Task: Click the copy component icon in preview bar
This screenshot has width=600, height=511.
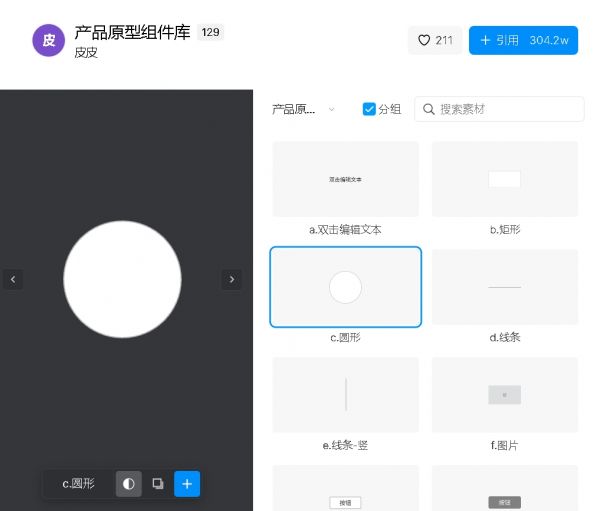Action: [x=158, y=484]
